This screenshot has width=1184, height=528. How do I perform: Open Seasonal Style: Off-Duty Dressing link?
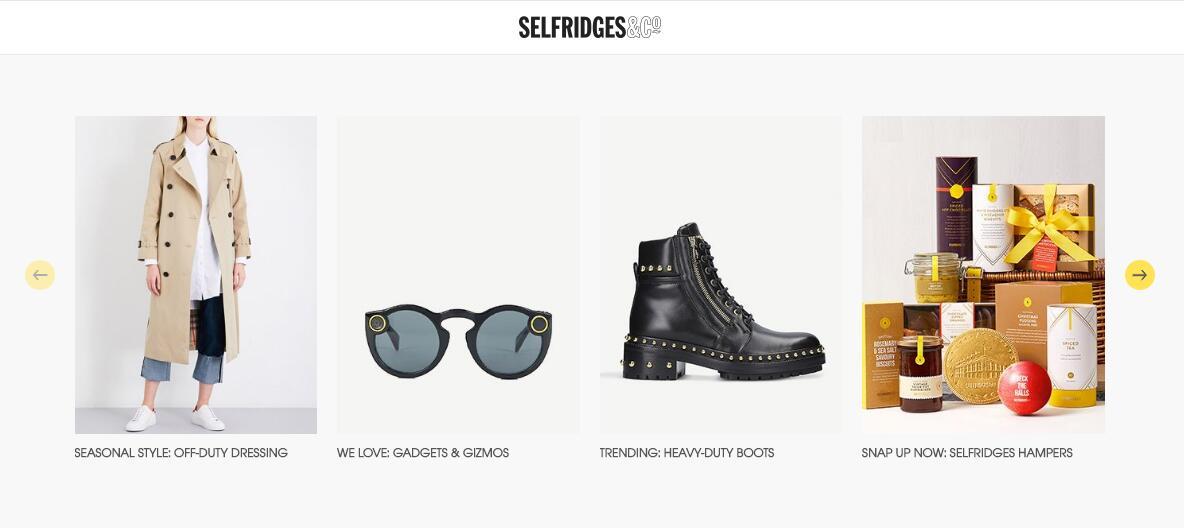pyautogui.click(x=181, y=453)
